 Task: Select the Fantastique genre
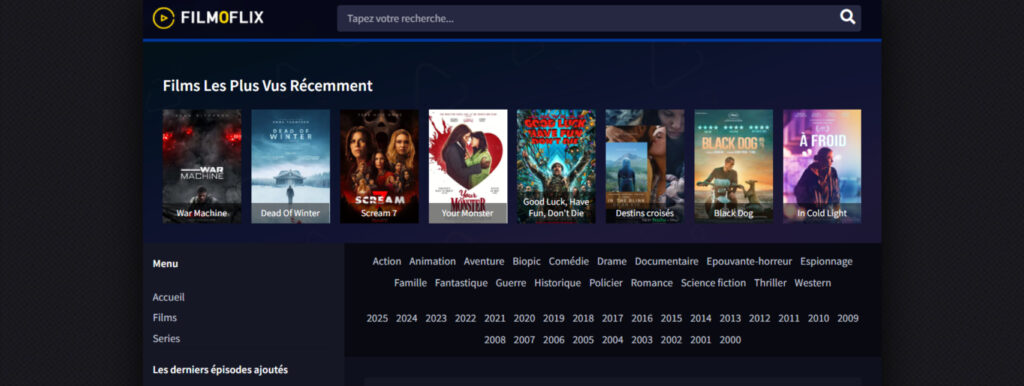461,283
